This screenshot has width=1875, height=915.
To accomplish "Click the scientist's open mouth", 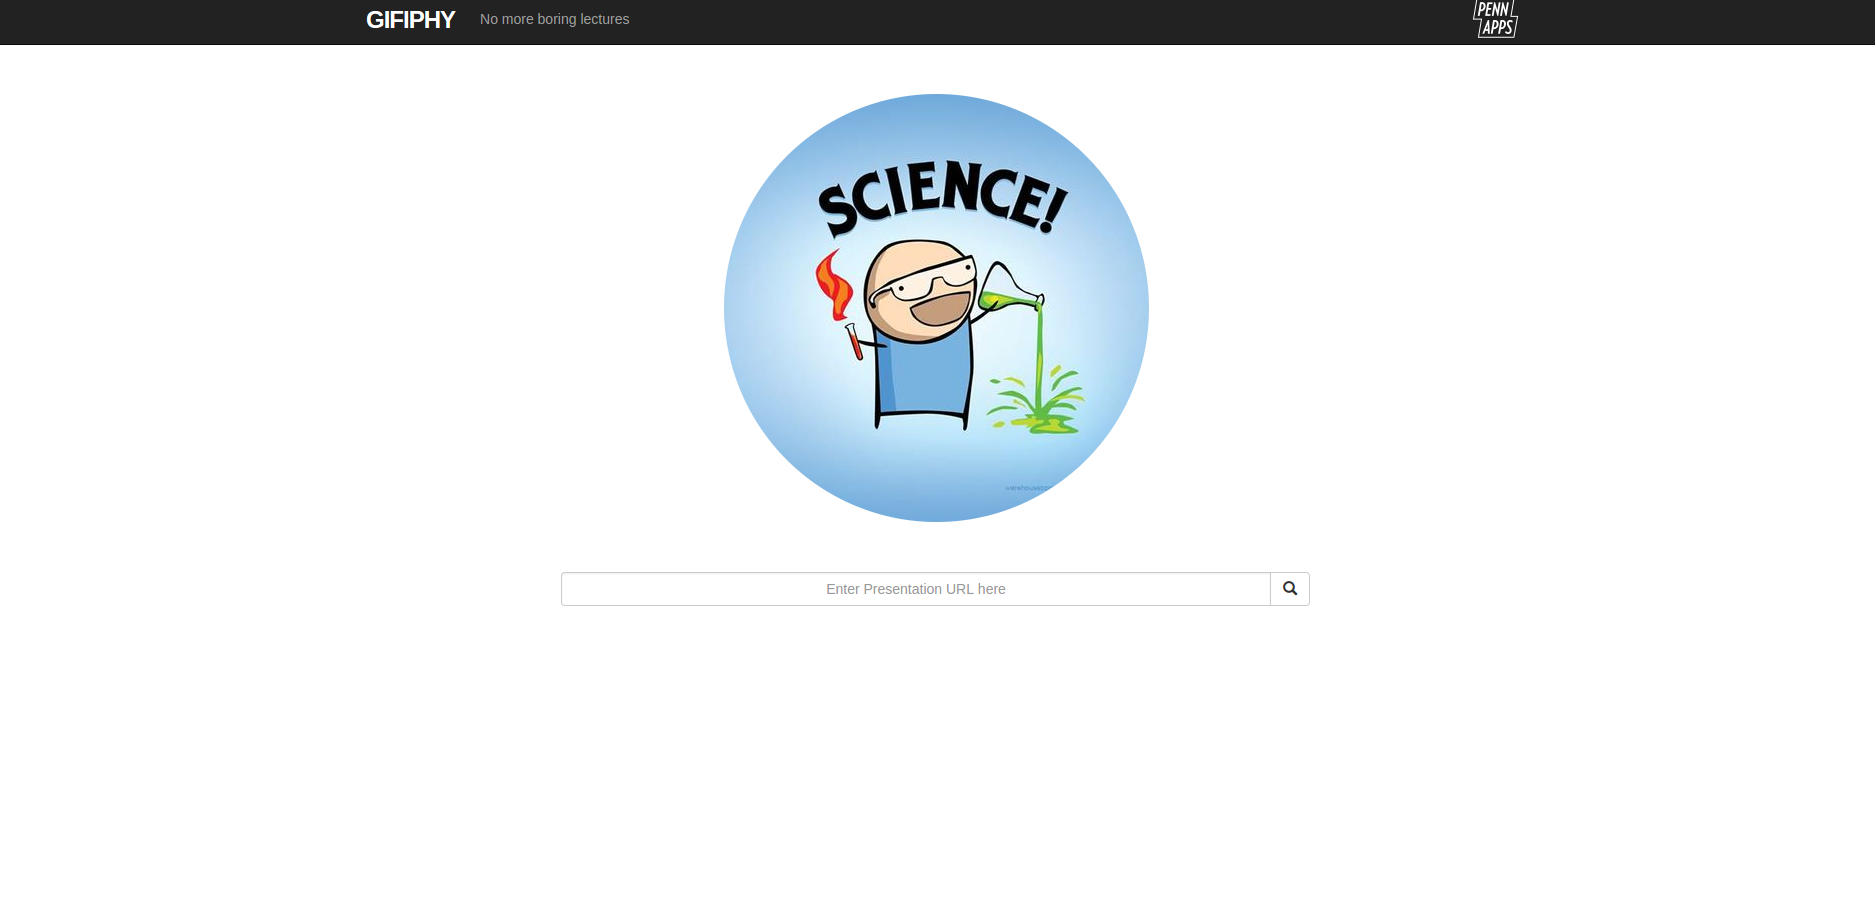I will [x=940, y=307].
